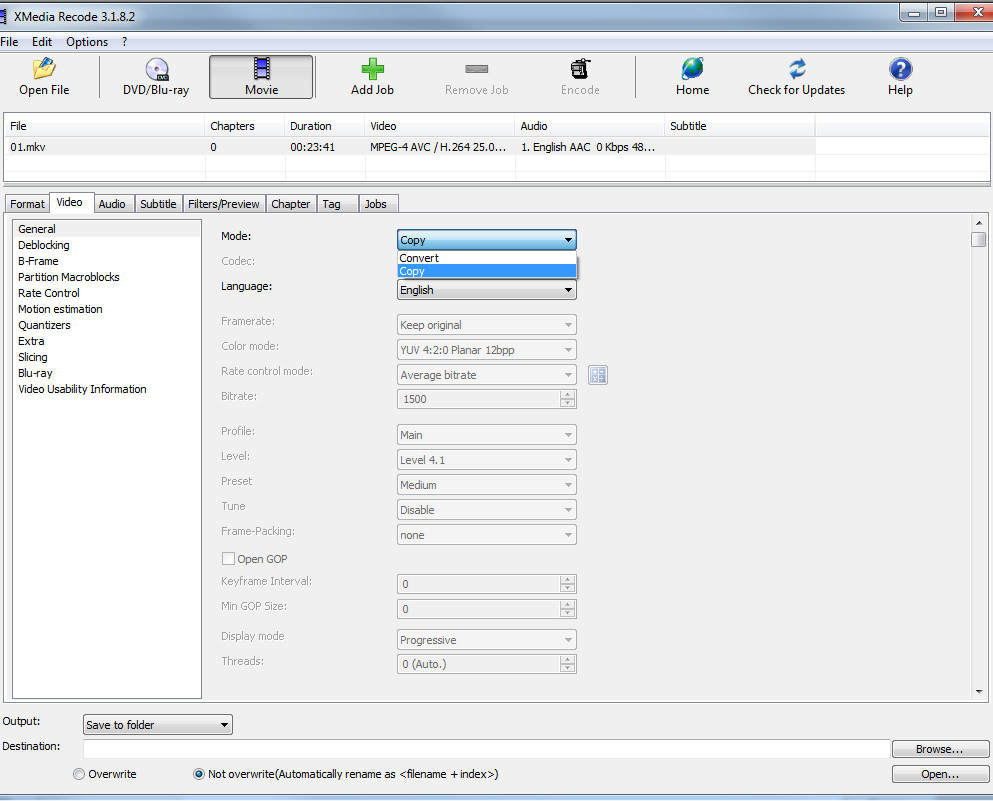The image size is (993, 801).
Task: Open the DVD/Blu-ray source icon
Action: coord(156,69)
